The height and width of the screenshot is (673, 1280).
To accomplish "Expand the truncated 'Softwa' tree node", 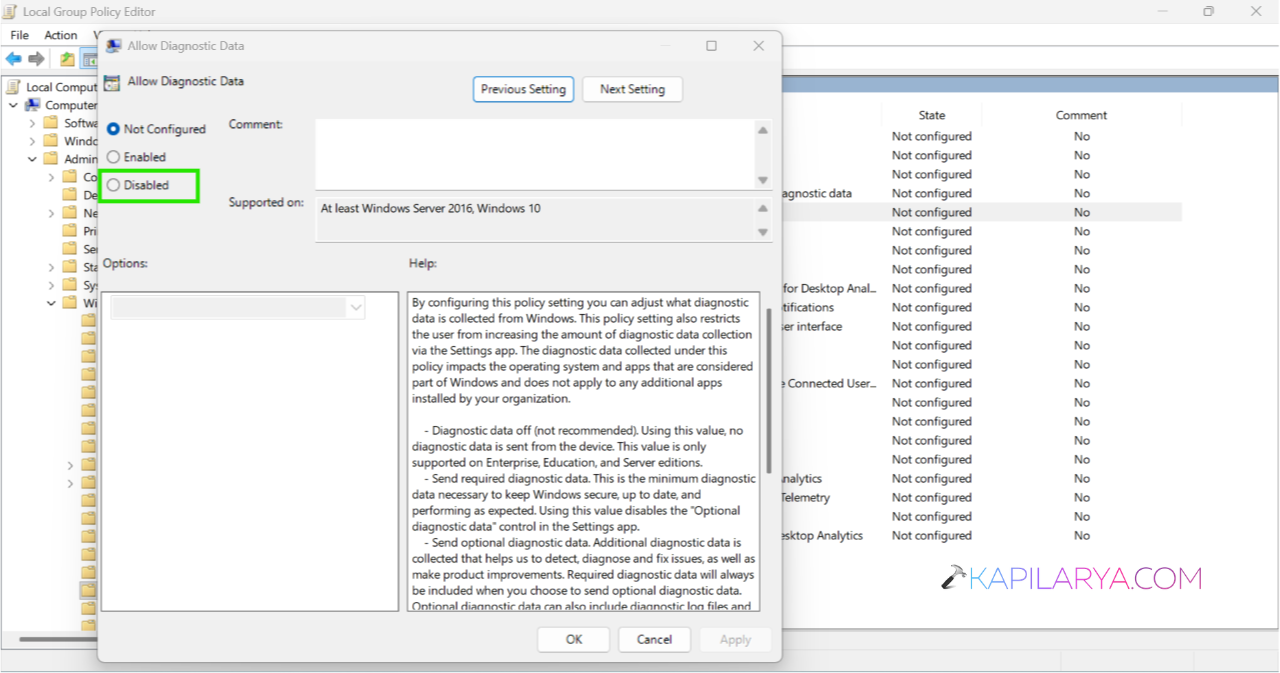I will [32, 123].
